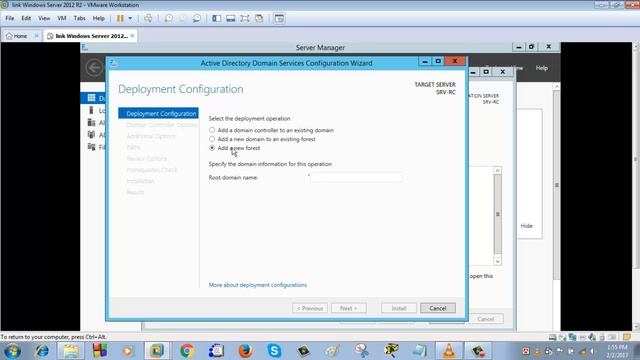Select the Deployment Configuration wizard step
Image resolution: width=640 pixels, height=360 pixels.
[x=158, y=113]
